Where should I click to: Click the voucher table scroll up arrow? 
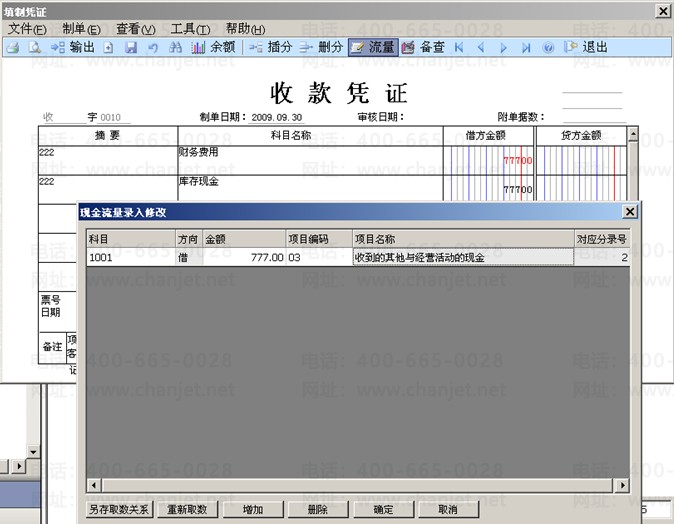pyautogui.click(x=633, y=134)
